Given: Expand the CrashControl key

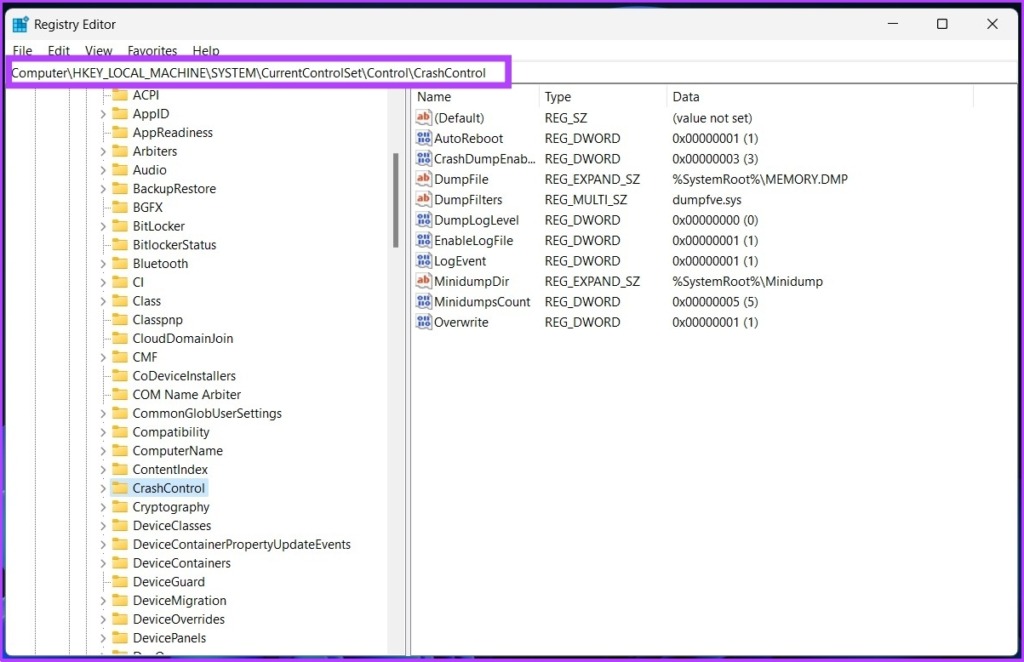Looking at the screenshot, I should click(x=103, y=488).
